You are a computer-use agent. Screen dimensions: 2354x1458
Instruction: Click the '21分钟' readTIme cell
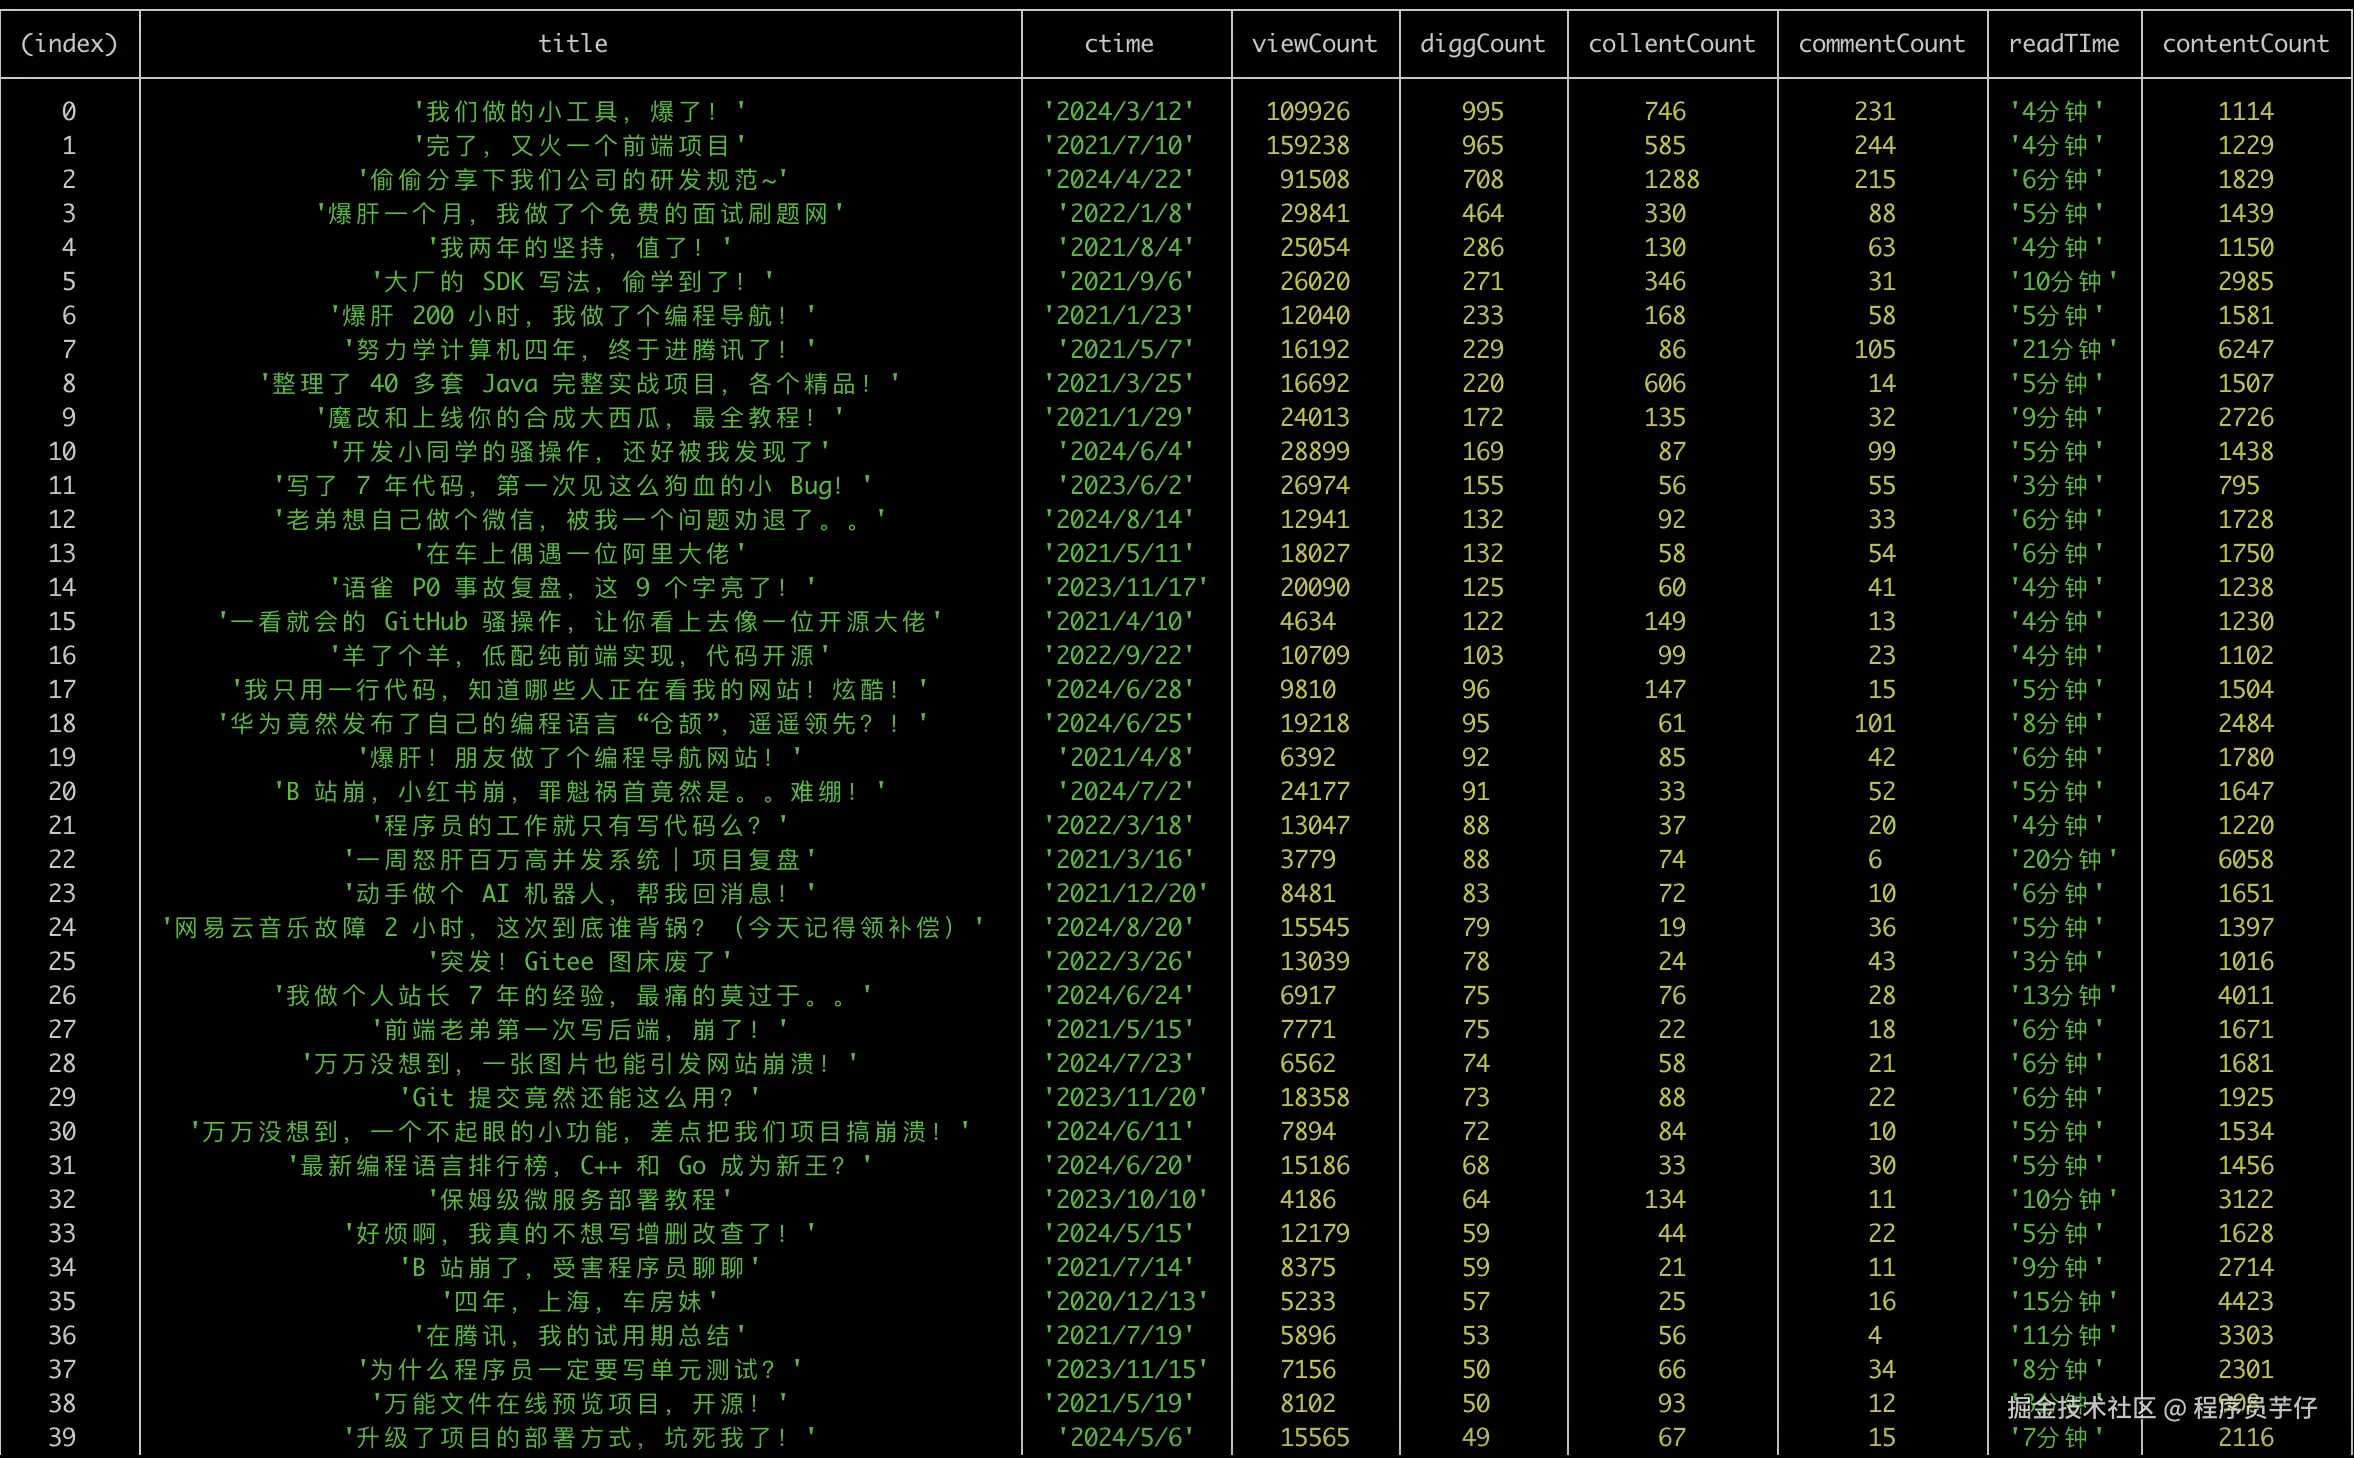coord(2063,349)
